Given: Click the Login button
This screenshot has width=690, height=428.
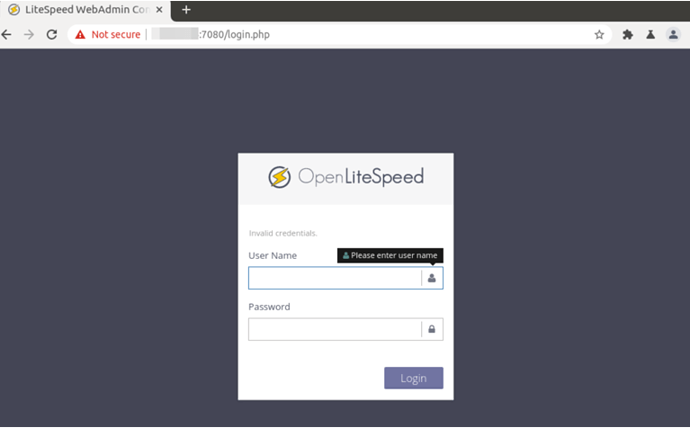Looking at the screenshot, I should click(x=413, y=378).
